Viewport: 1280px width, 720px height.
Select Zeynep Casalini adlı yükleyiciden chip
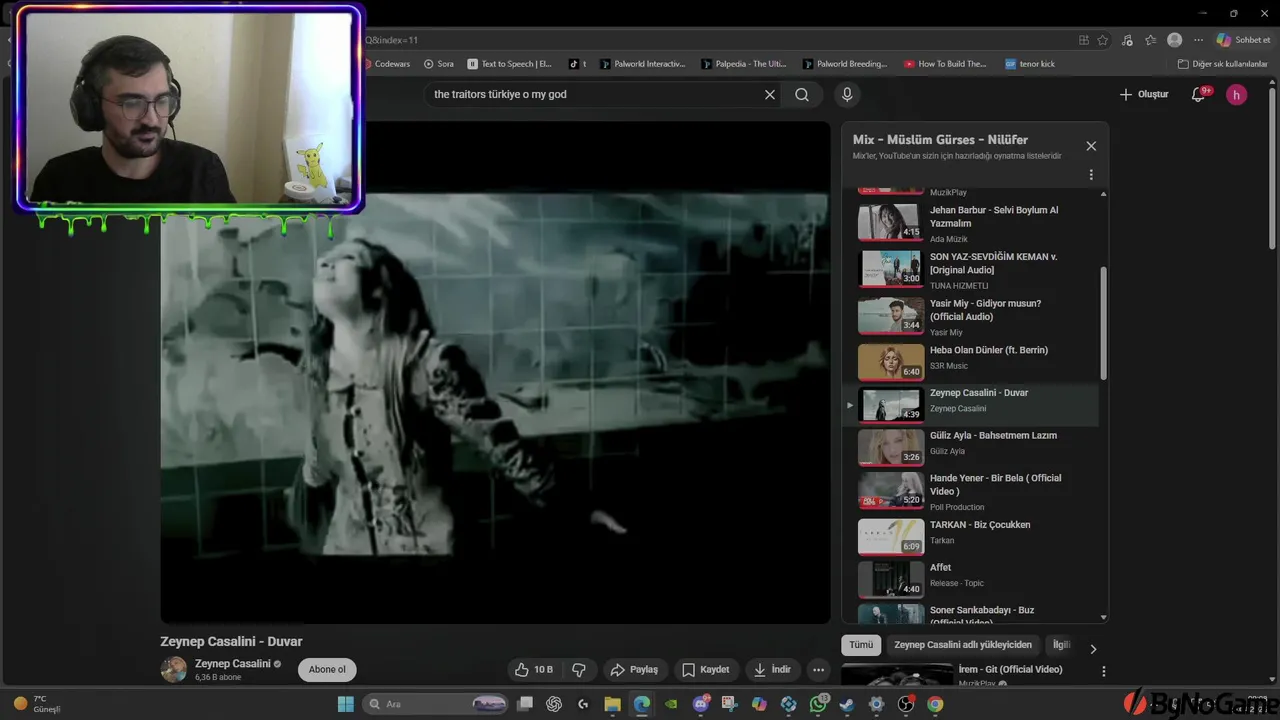963,646
